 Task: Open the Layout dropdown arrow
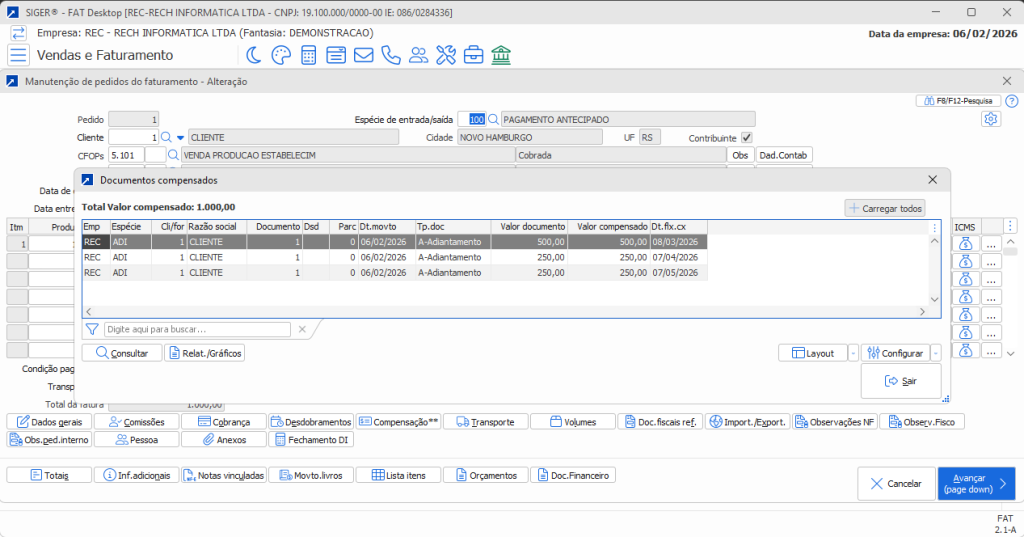pyautogui.click(x=853, y=353)
